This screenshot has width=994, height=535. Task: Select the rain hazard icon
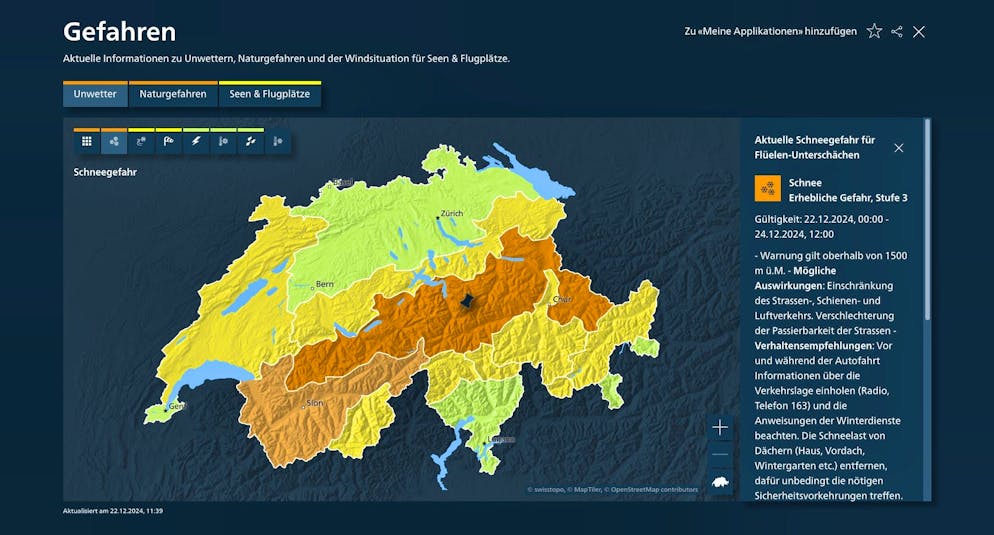pos(250,142)
